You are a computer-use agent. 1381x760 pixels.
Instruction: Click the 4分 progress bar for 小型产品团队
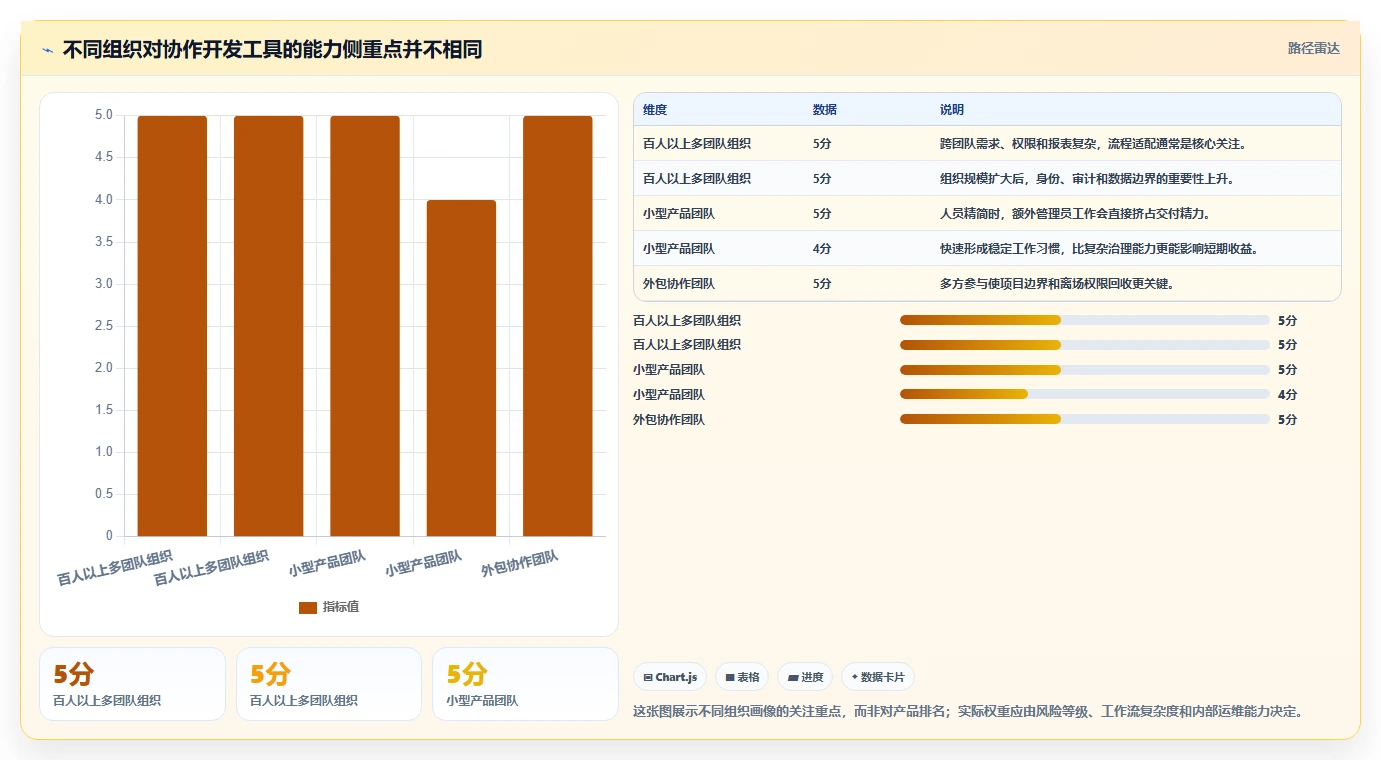(x=1084, y=395)
